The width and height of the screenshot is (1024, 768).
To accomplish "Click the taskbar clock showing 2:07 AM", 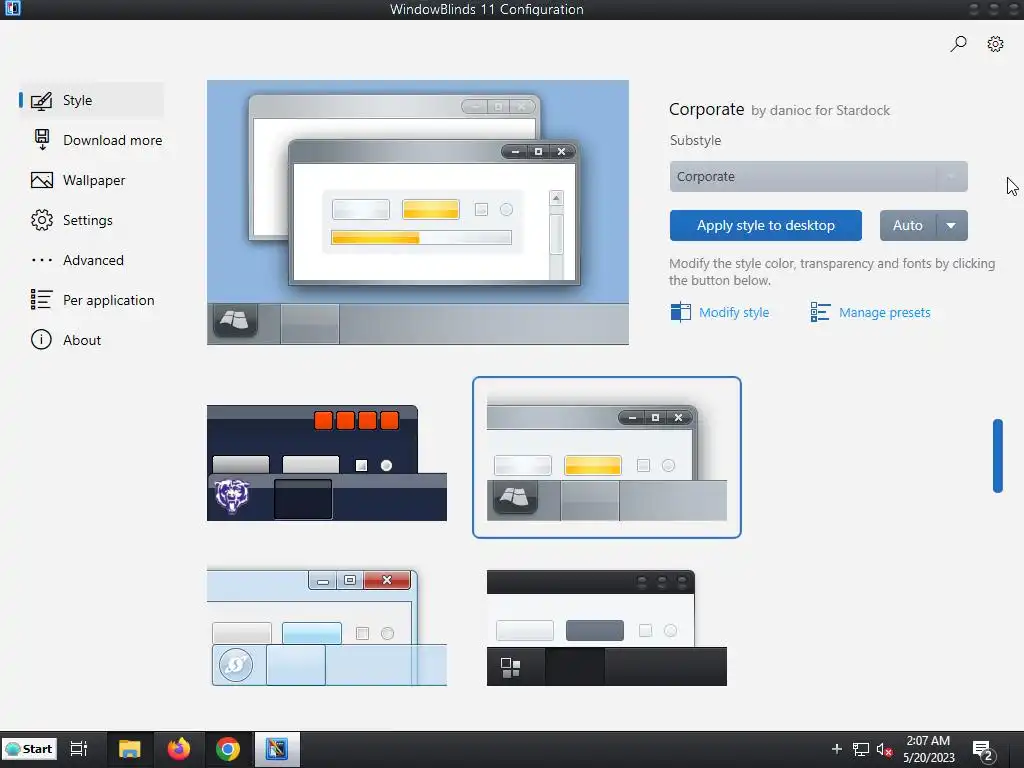I will click(929, 749).
